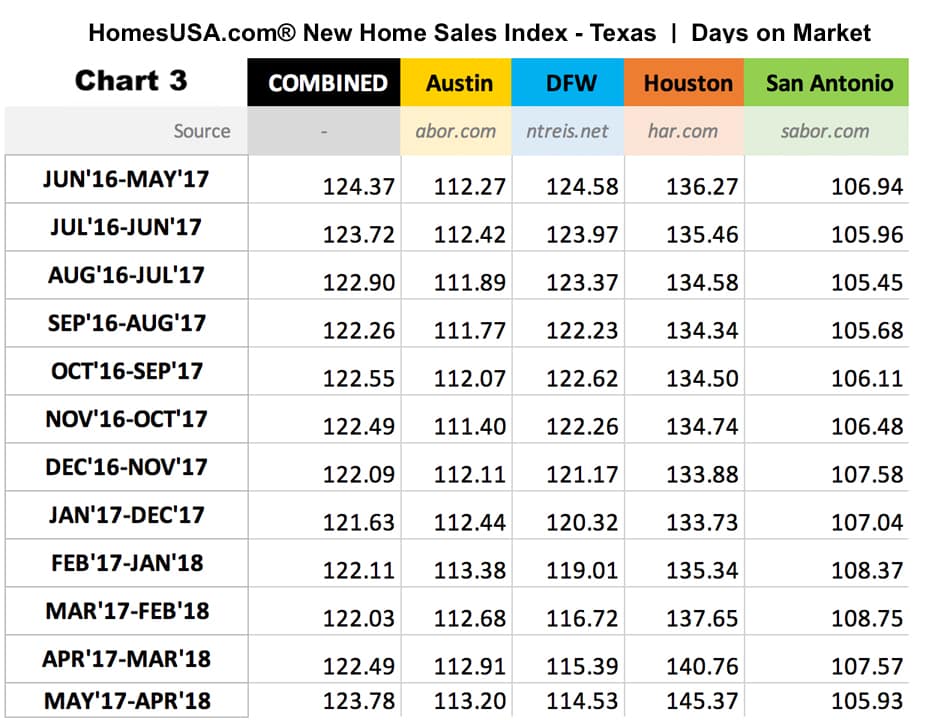
Task: Click the blue DFW header
Action: [x=568, y=83]
